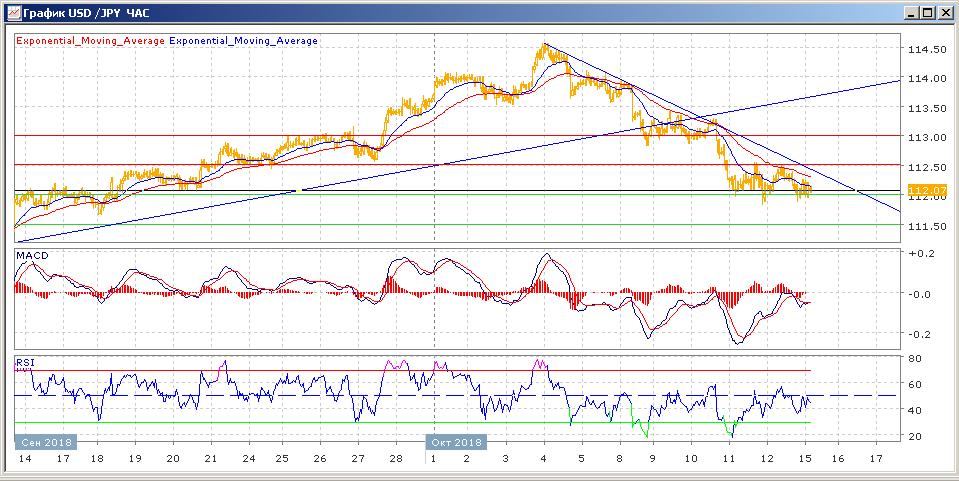Viewport: 959px width, 481px height.
Task: Close the USD/JPY chart window
Action: pyautogui.click(x=945, y=12)
